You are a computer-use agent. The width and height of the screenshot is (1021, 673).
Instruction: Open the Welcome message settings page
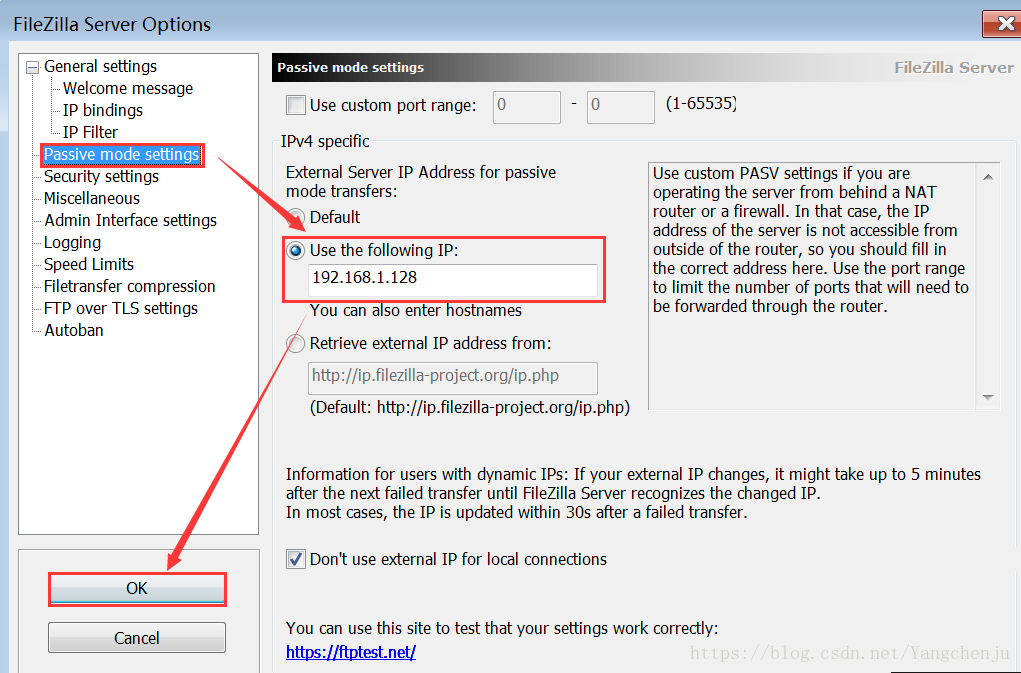point(128,89)
